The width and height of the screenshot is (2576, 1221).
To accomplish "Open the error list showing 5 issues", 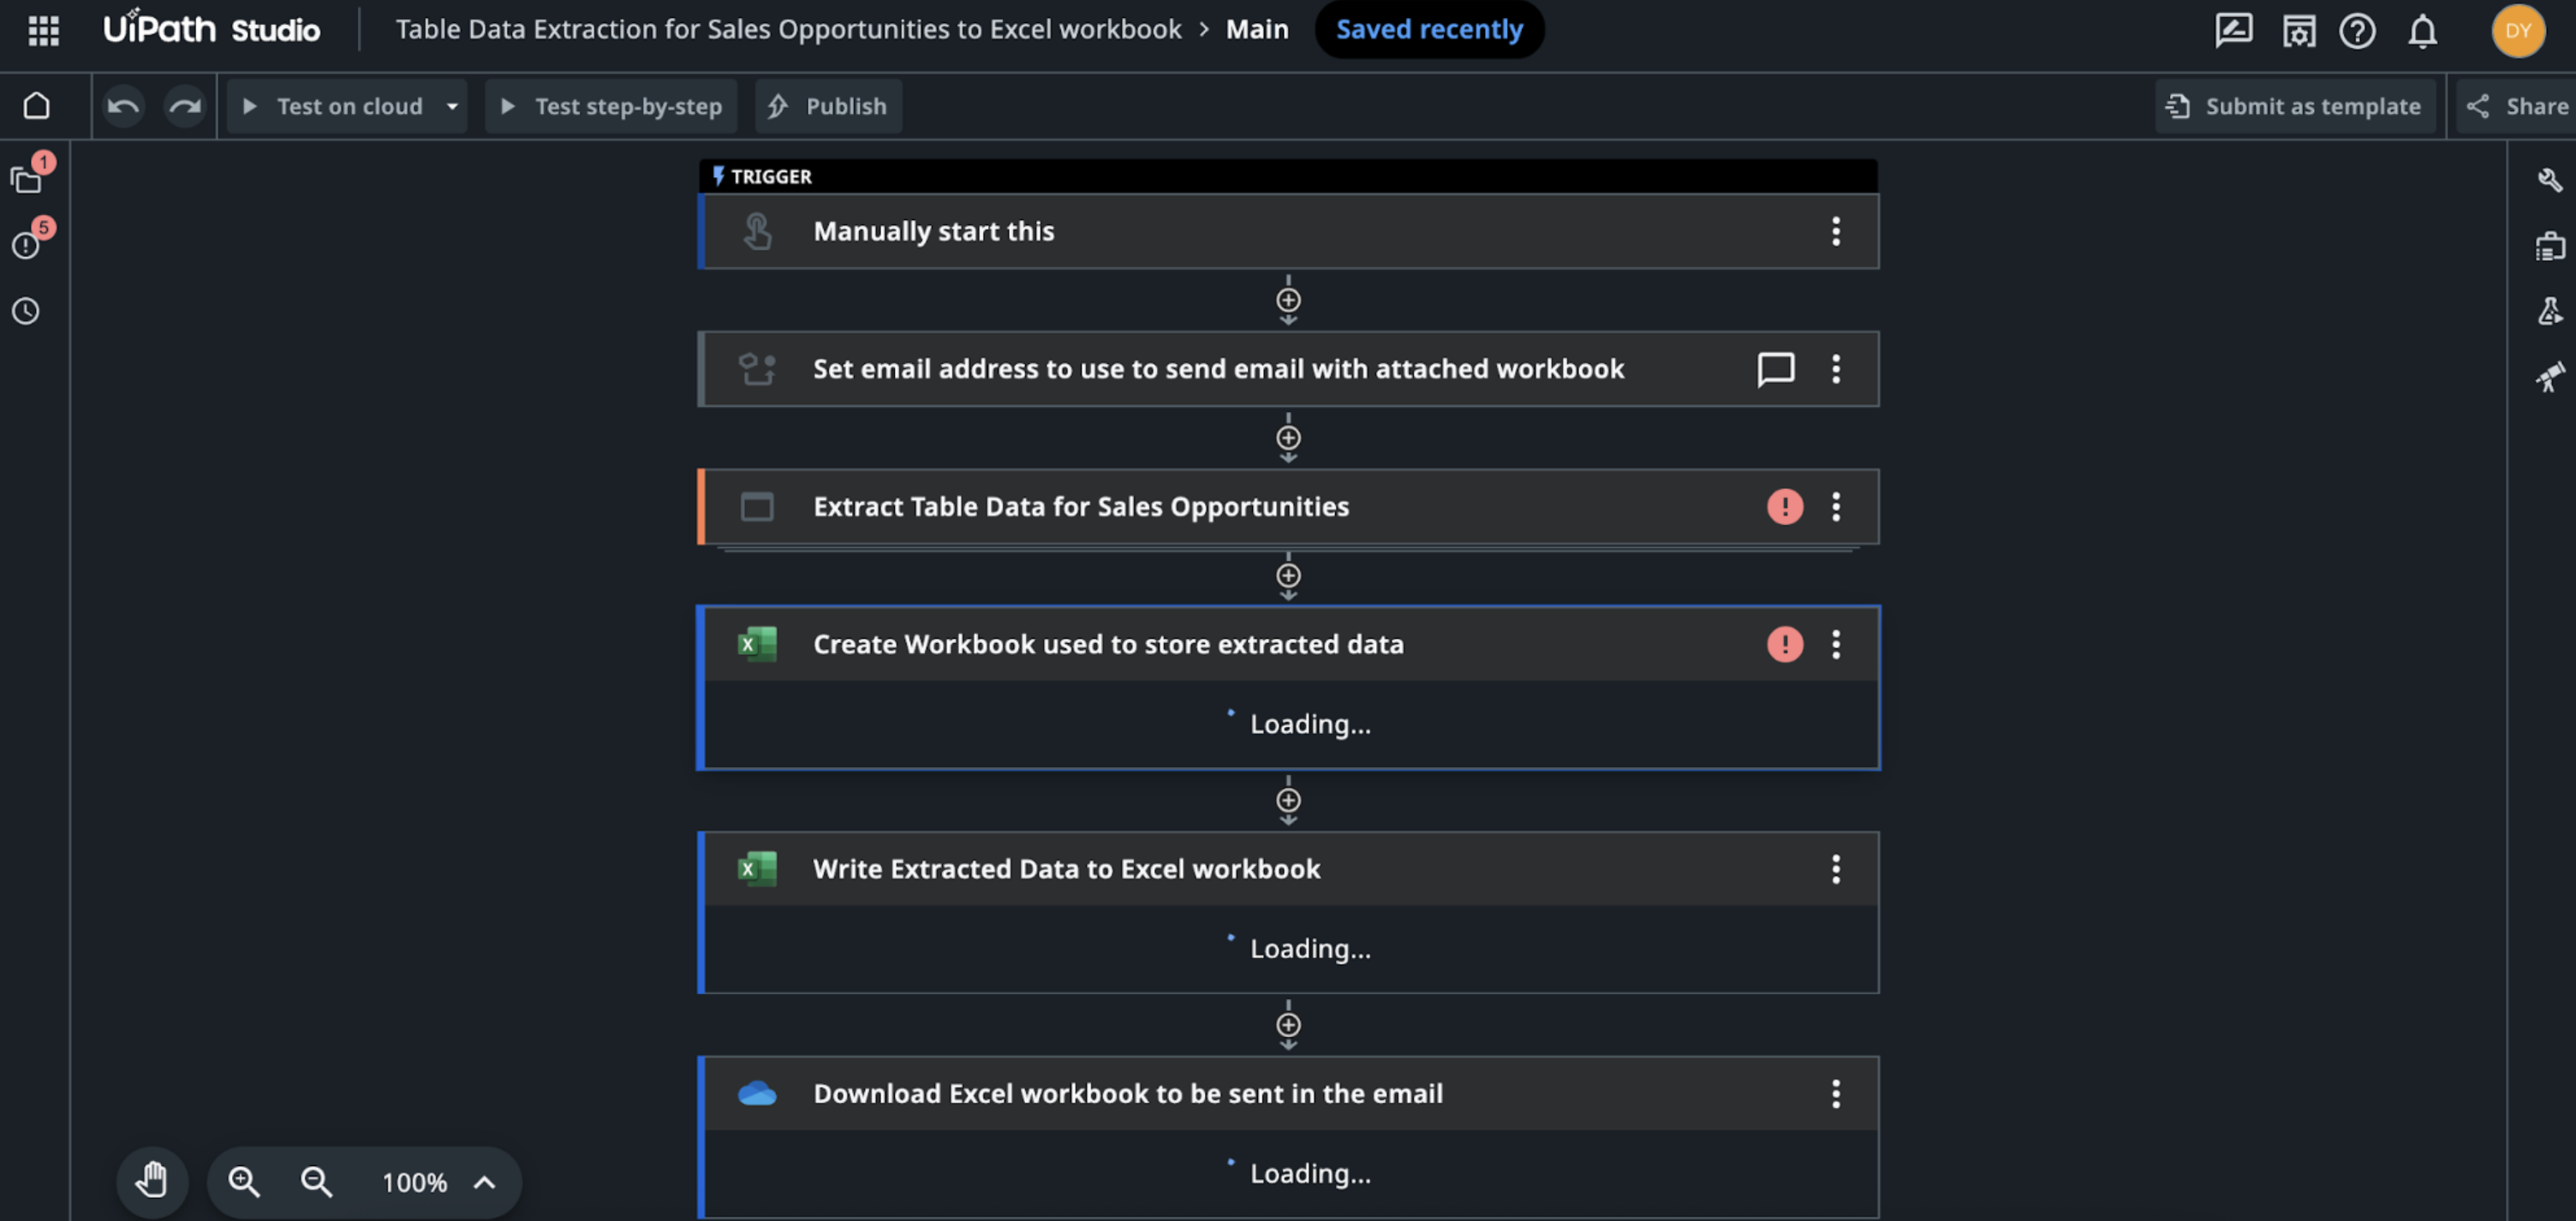I will [26, 245].
